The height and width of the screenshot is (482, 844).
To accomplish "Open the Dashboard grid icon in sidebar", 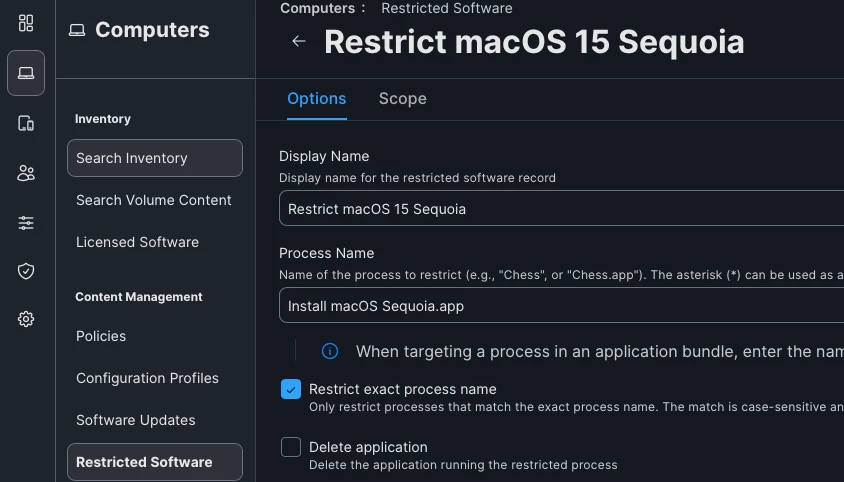I will [x=26, y=23].
